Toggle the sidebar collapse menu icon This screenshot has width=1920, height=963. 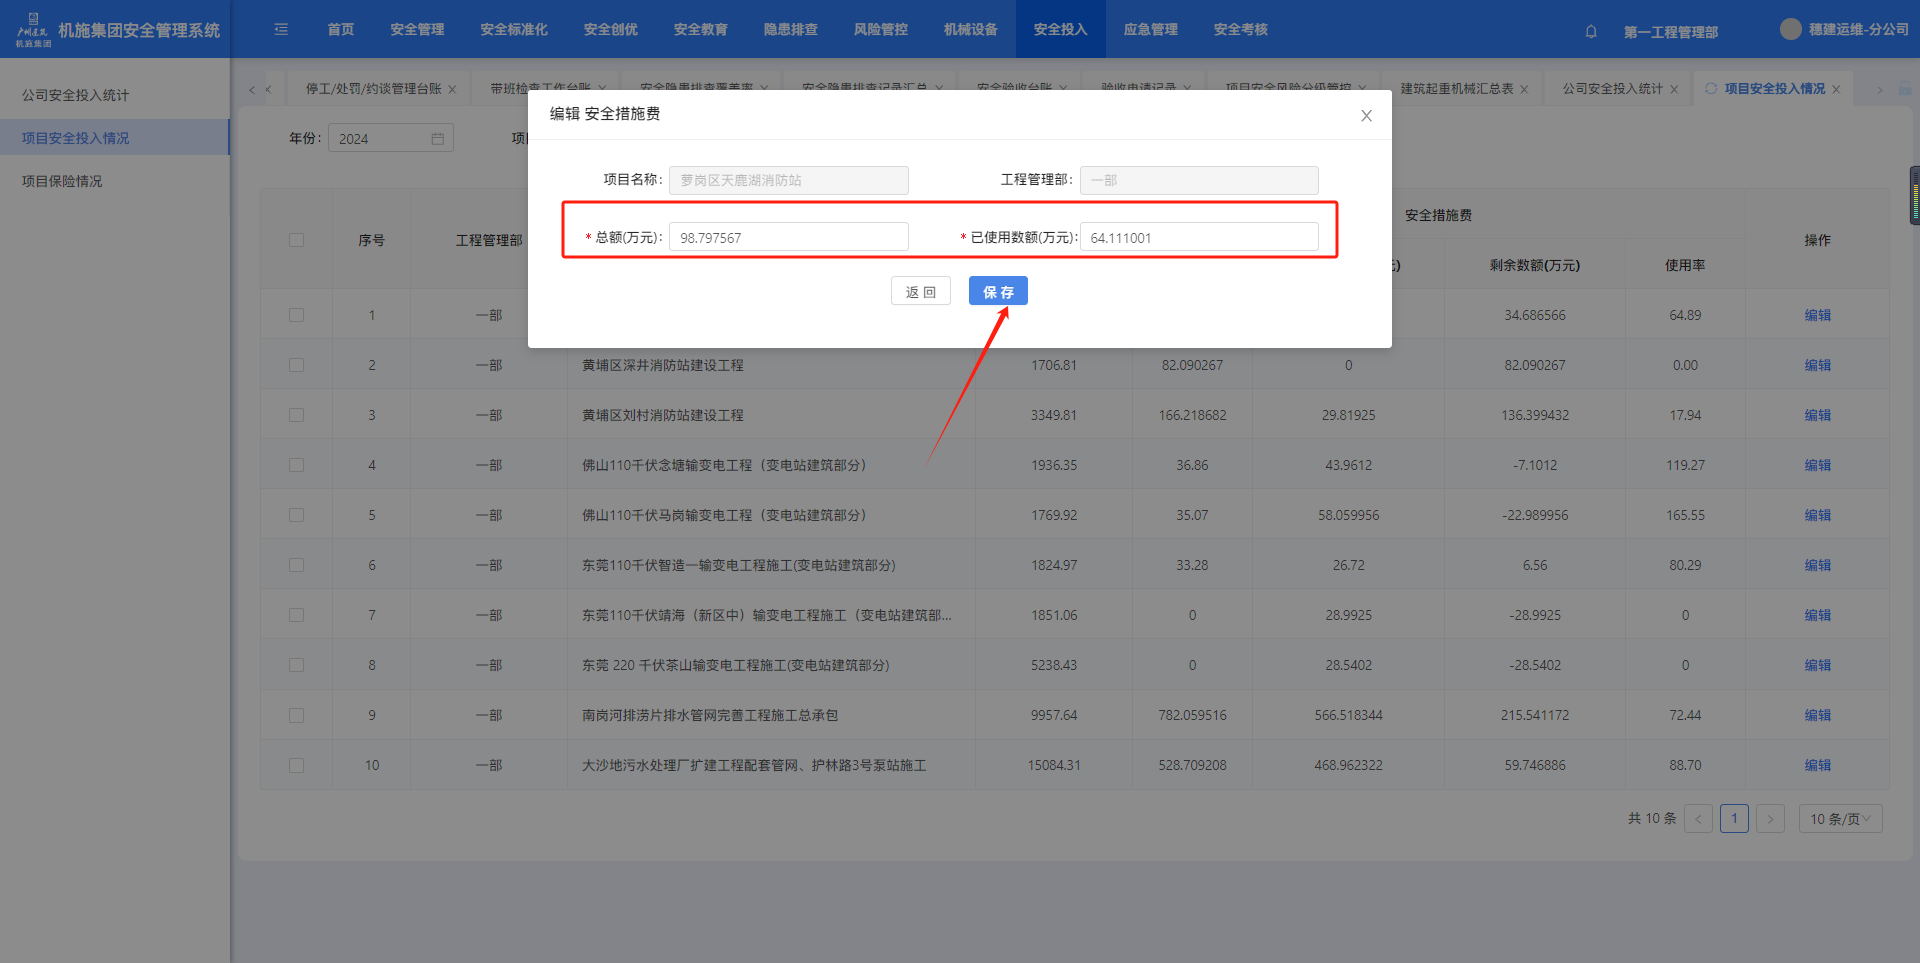click(x=281, y=30)
